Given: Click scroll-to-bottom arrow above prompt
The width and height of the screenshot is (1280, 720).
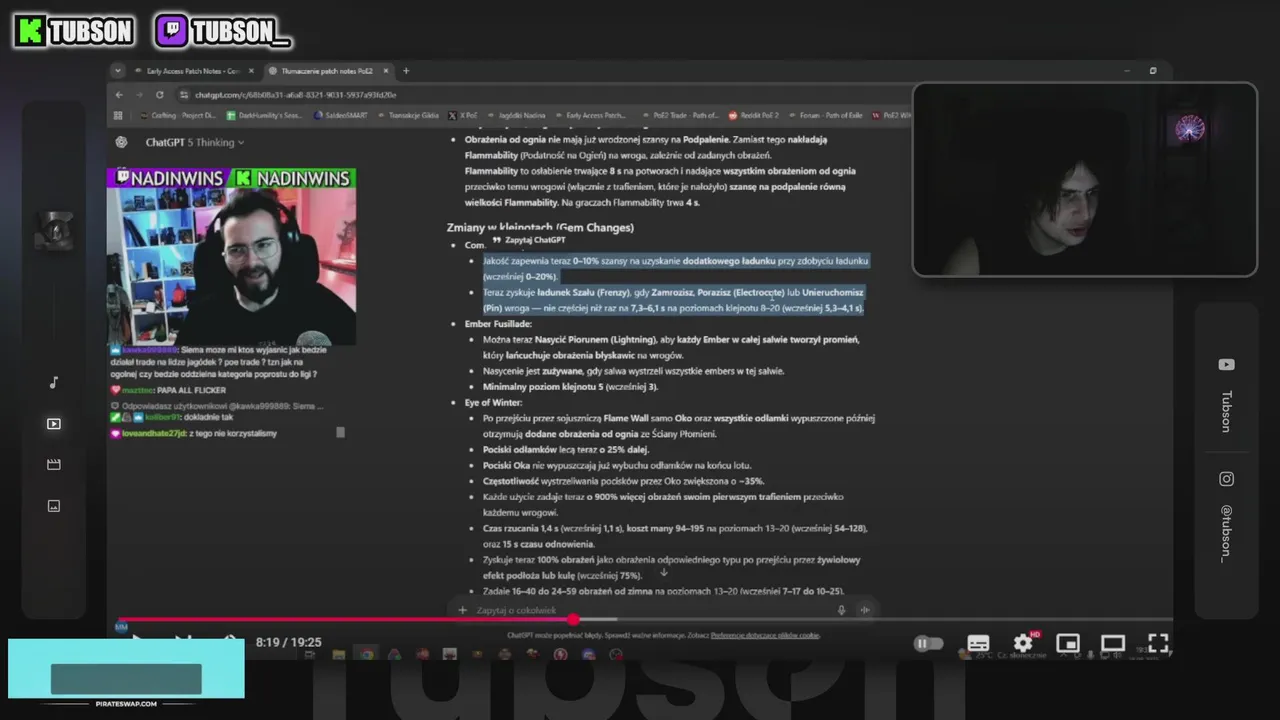Looking at the screenshot, I should (x=663, y=573).
